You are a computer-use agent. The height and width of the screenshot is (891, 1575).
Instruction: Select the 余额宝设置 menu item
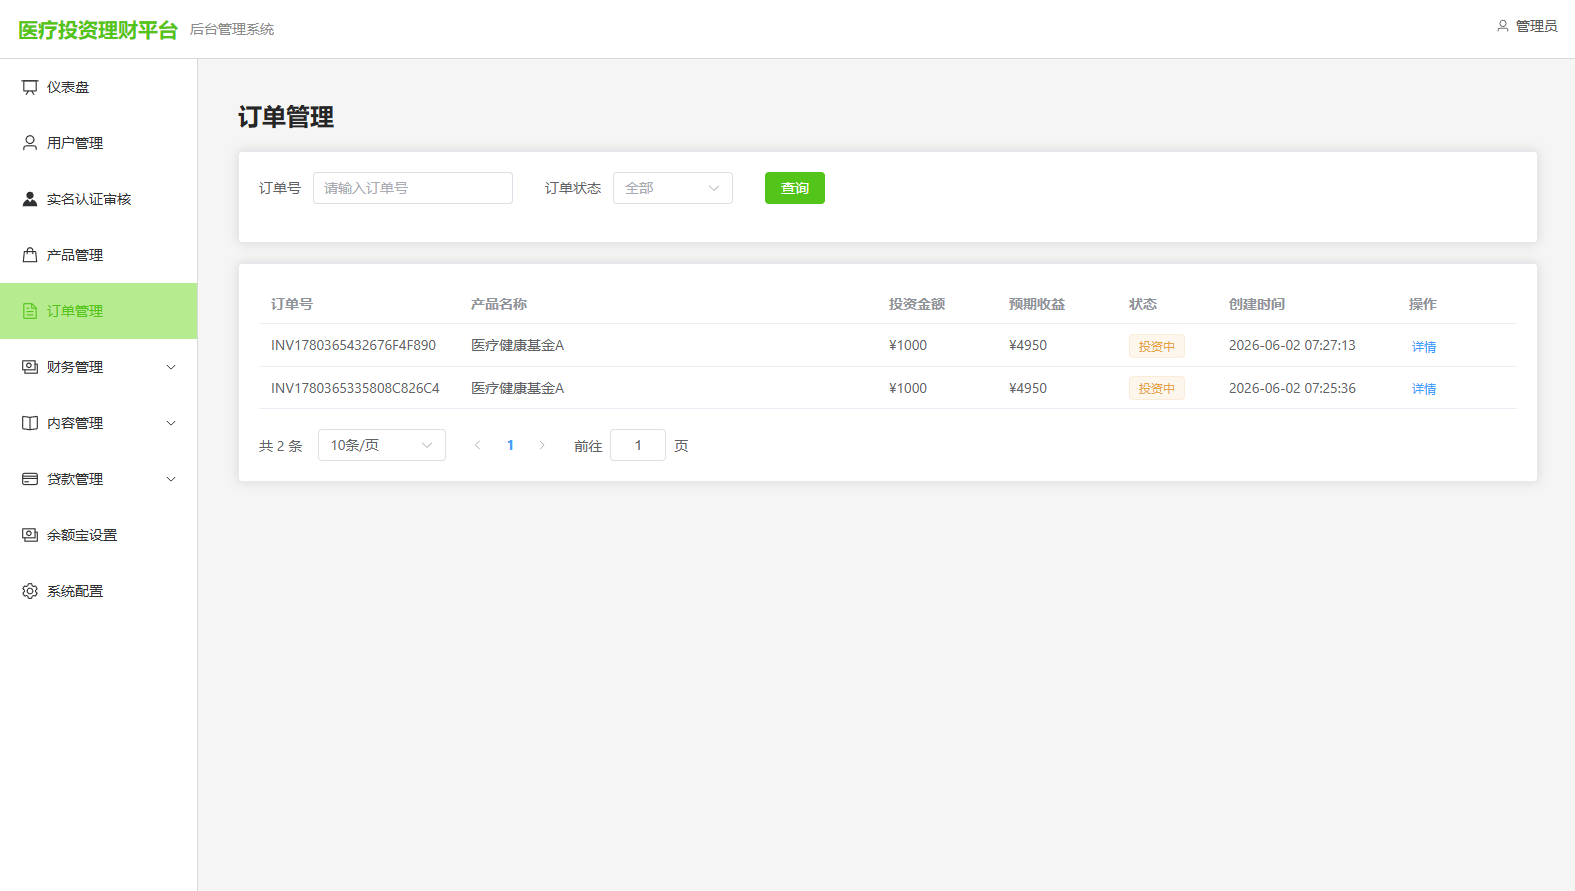99,535
